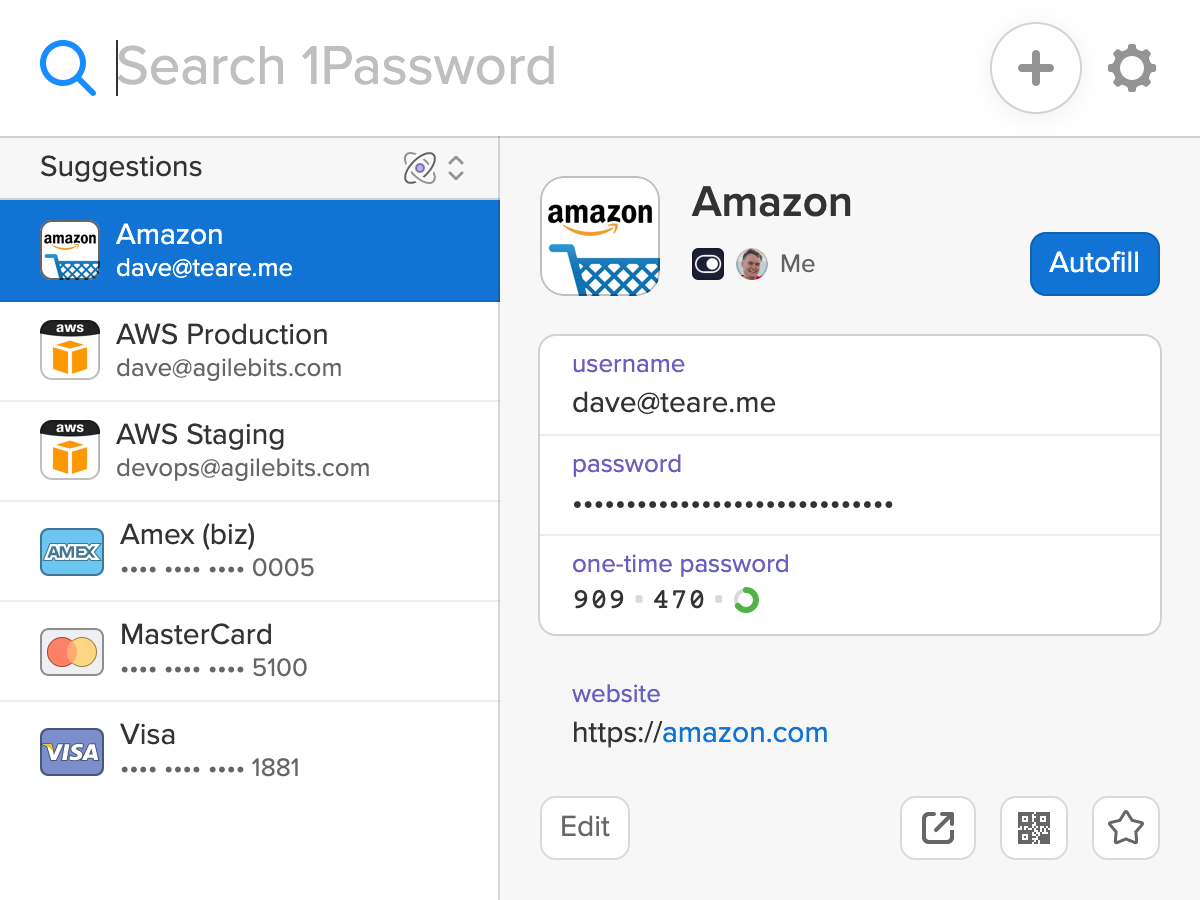
Task: Mark Amazon as a favorite with the star
Action: 1125,828
